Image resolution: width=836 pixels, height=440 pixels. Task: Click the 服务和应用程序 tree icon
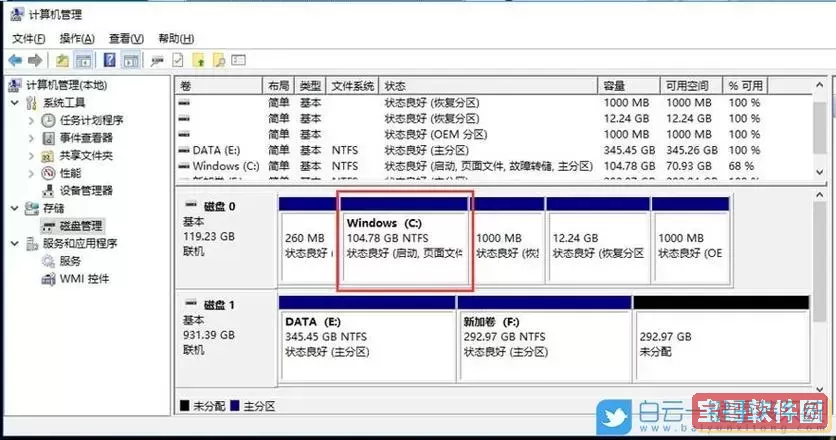point(32,243)
